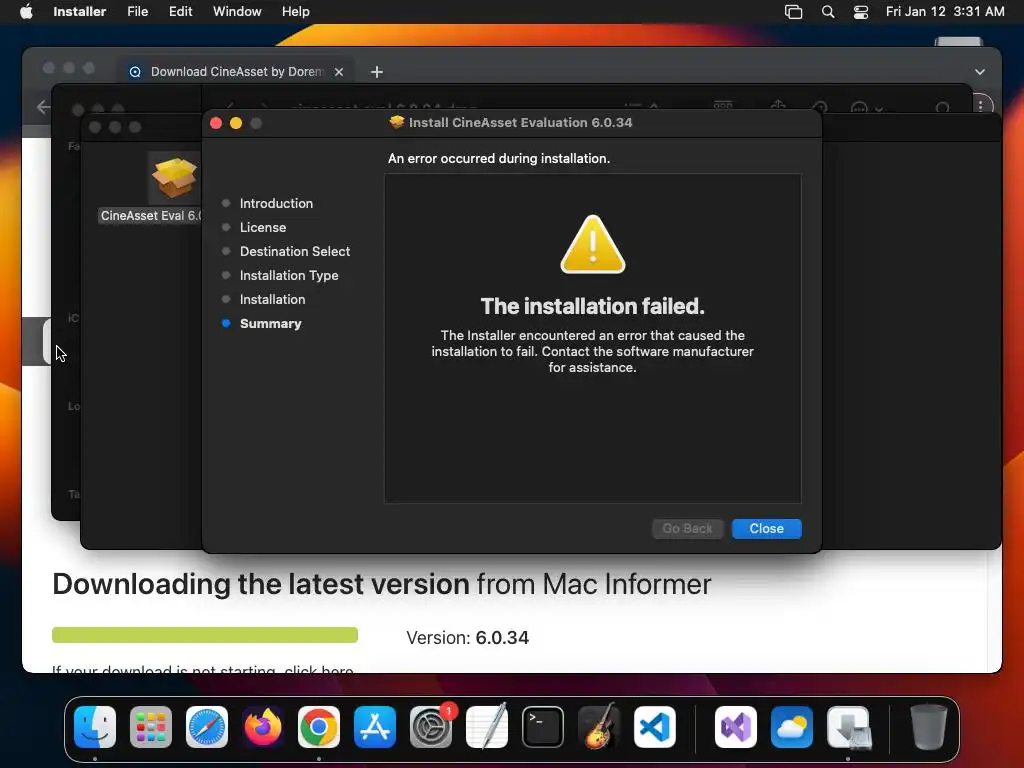Select the Summary step in the sidebar
The width and height of the screenshot is (1024, 768).
pos(270,323)
